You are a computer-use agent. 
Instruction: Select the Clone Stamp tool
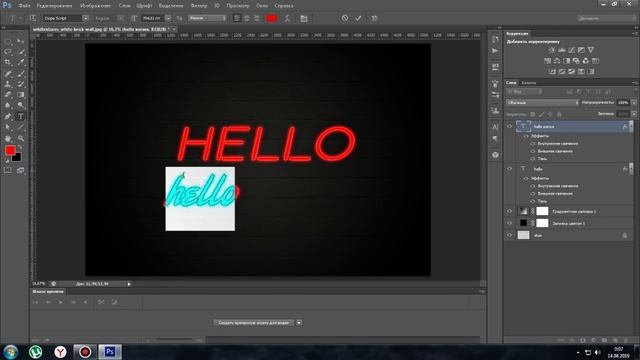tap(8, 84)
